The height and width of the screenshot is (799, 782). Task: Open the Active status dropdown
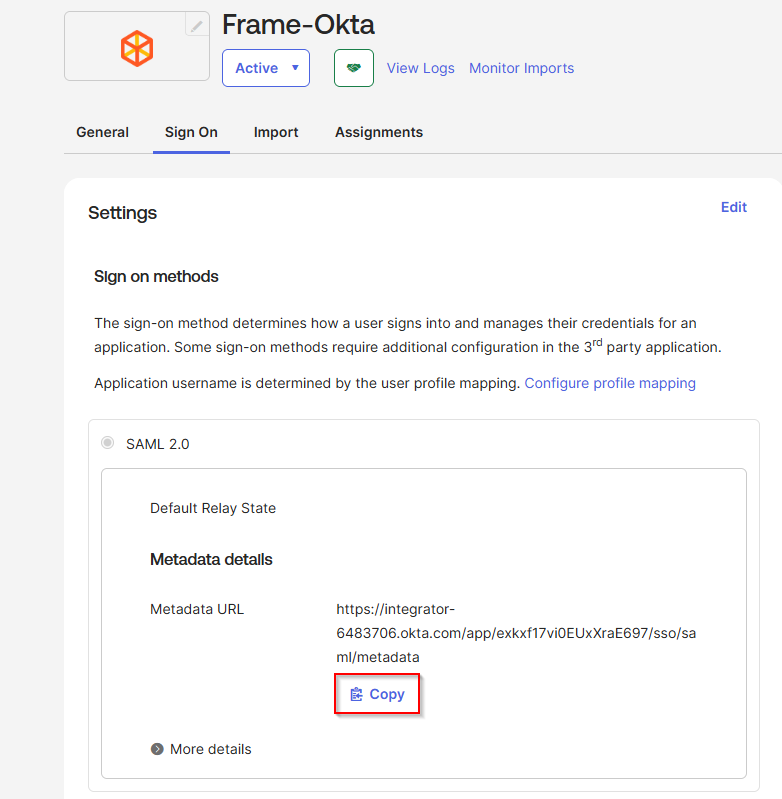click(x=266, y=68)
